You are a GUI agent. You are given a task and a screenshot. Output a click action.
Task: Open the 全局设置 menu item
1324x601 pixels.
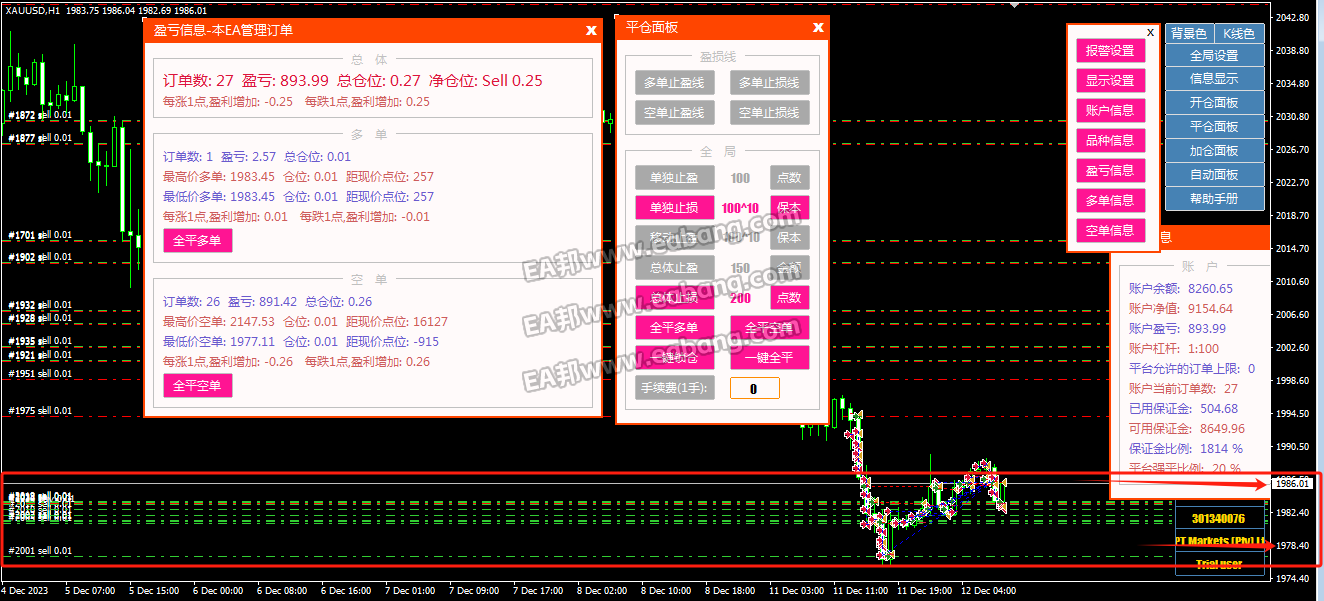pyautogui.click(x=1214, y=56)
